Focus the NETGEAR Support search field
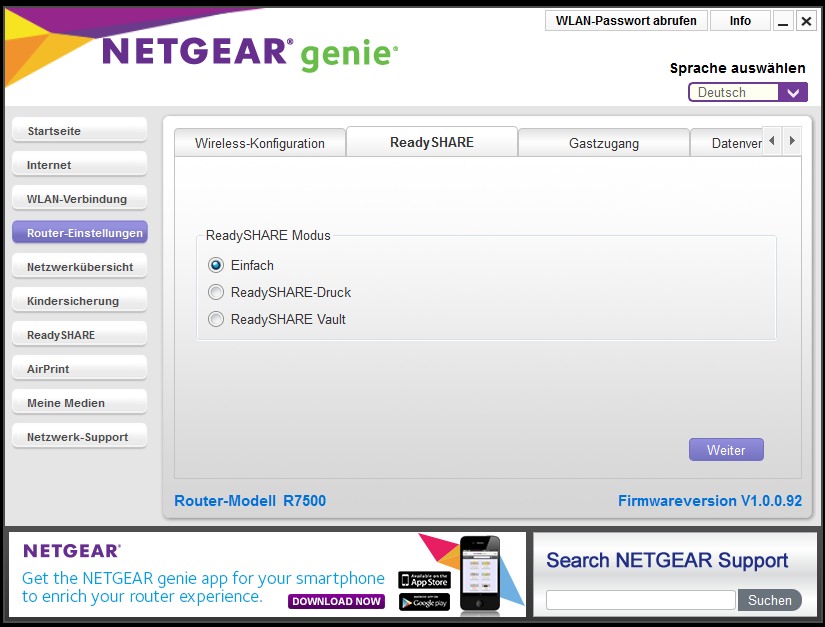 point(640,600)
